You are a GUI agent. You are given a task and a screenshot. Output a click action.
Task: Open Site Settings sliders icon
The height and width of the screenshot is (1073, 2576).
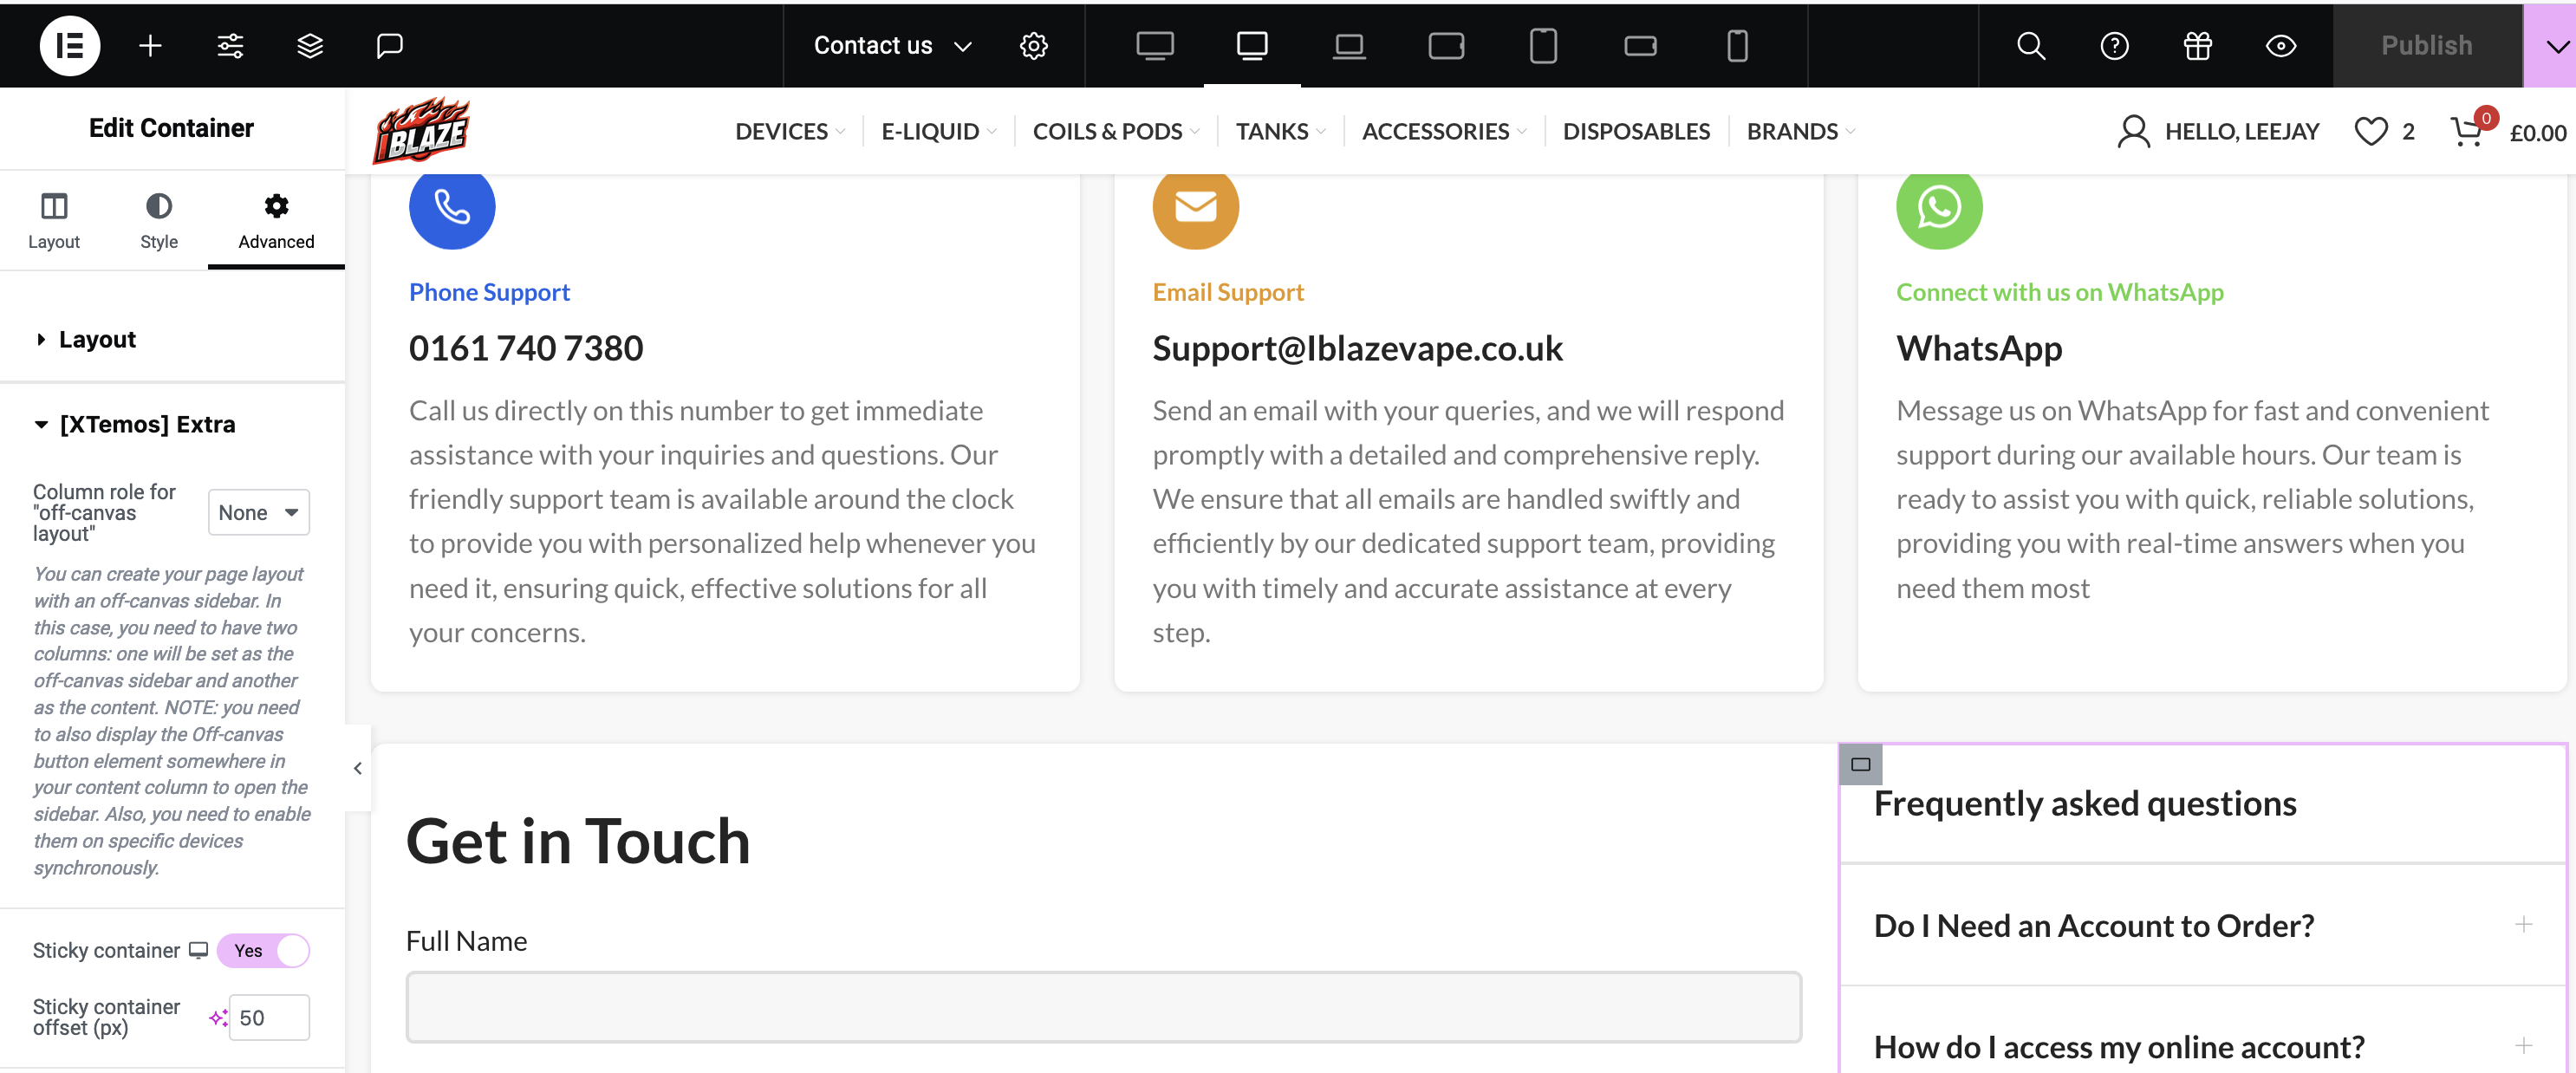(230, 45)
